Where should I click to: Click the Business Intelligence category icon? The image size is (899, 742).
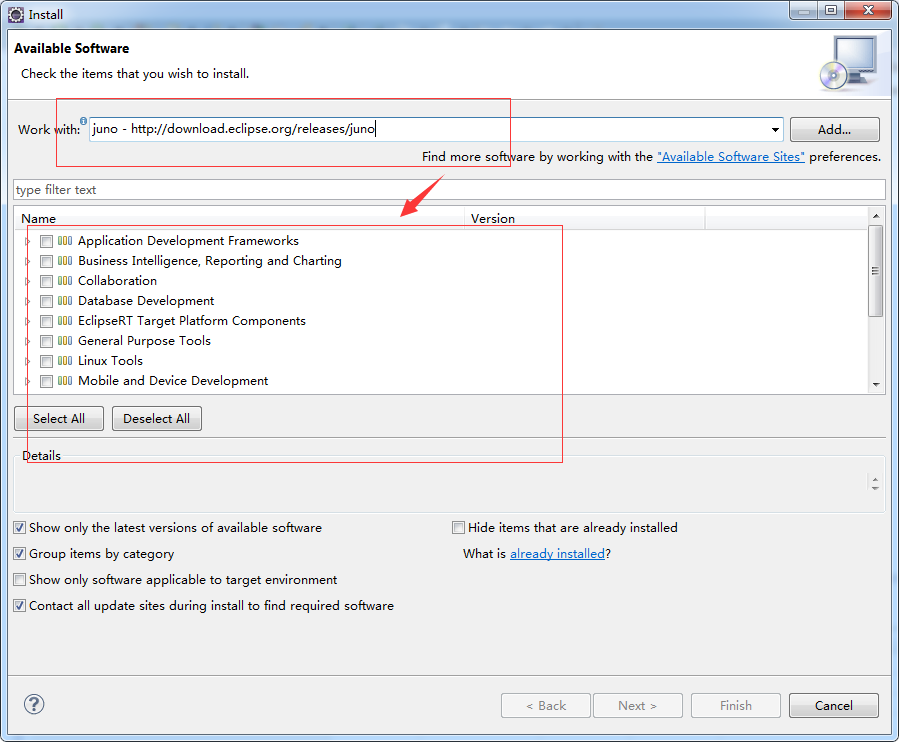point(65,261)
